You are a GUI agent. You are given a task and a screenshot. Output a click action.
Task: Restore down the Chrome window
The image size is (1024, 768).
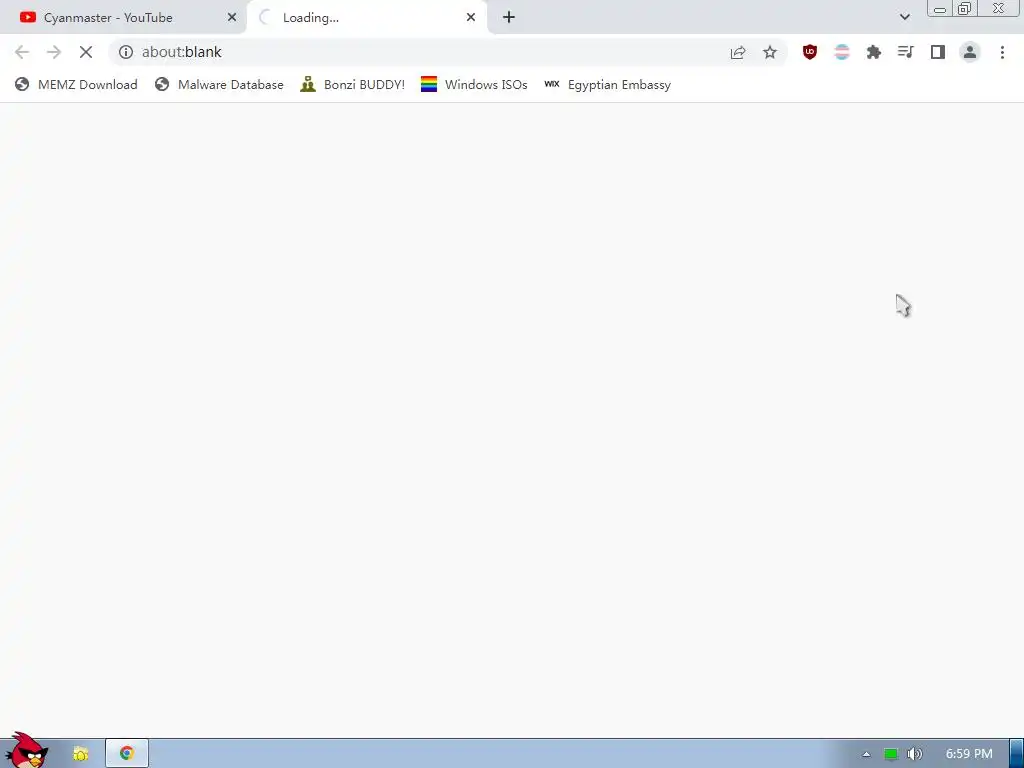coord(965,9)
